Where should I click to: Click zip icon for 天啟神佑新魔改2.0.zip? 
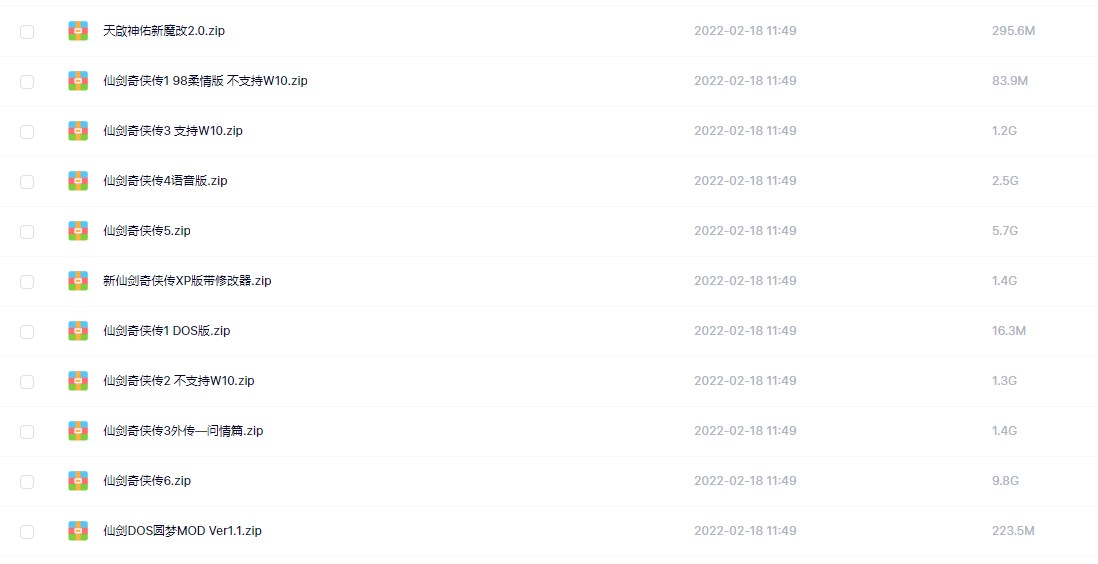coord(78,31)
